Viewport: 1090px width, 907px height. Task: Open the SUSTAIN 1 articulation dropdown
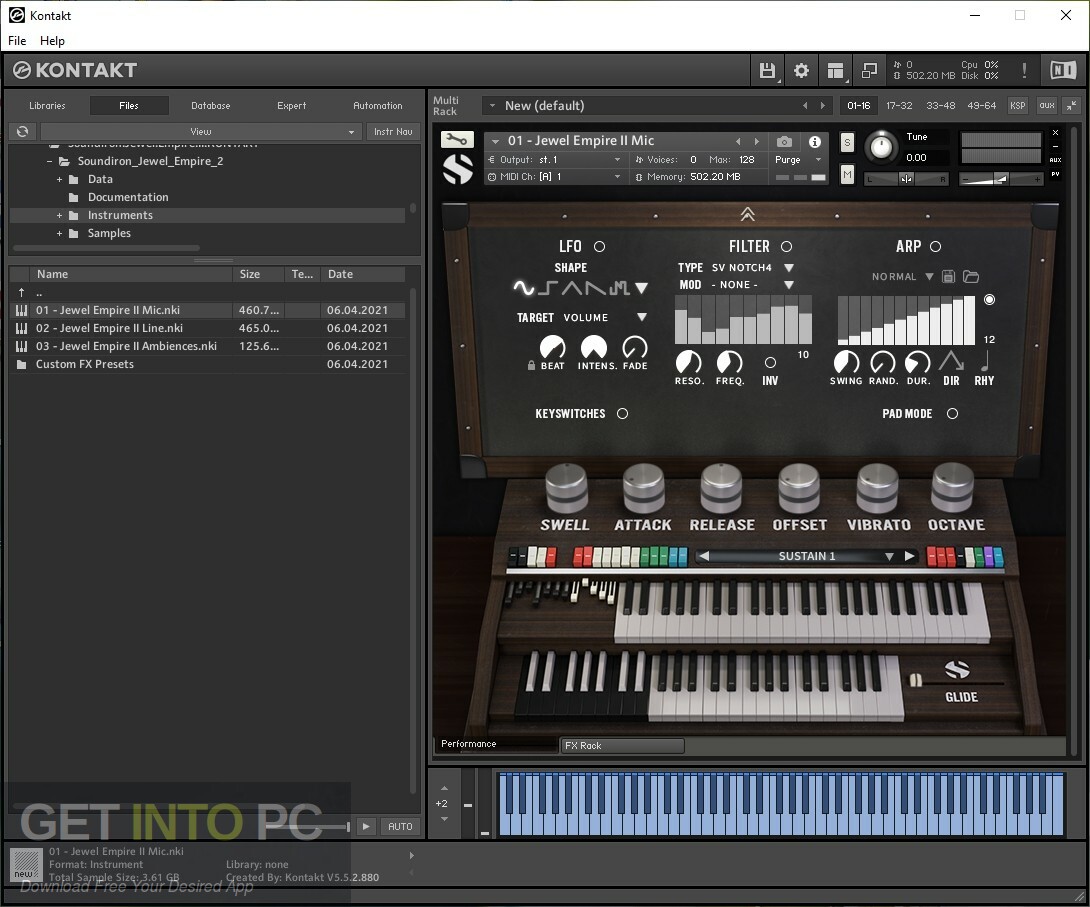point(889,557)
